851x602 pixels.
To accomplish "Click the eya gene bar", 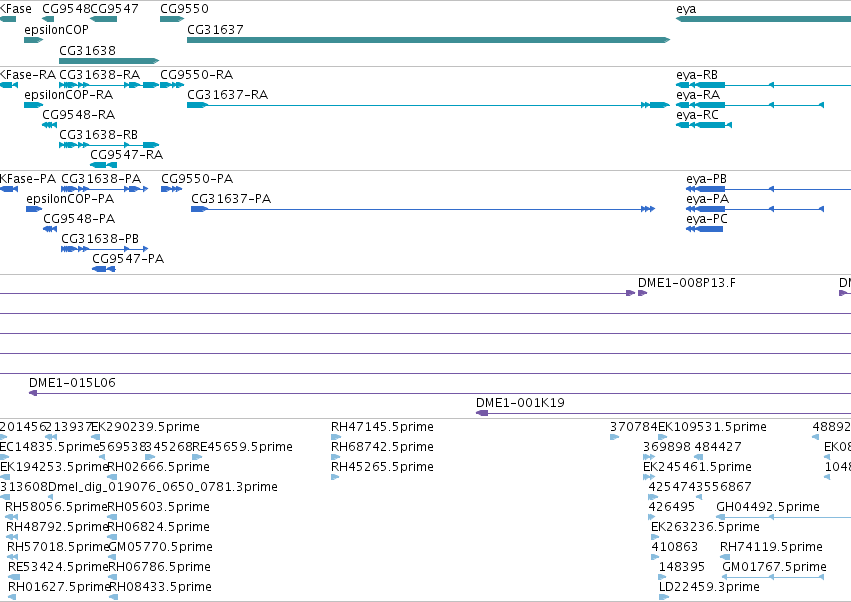I will [763, 19].
